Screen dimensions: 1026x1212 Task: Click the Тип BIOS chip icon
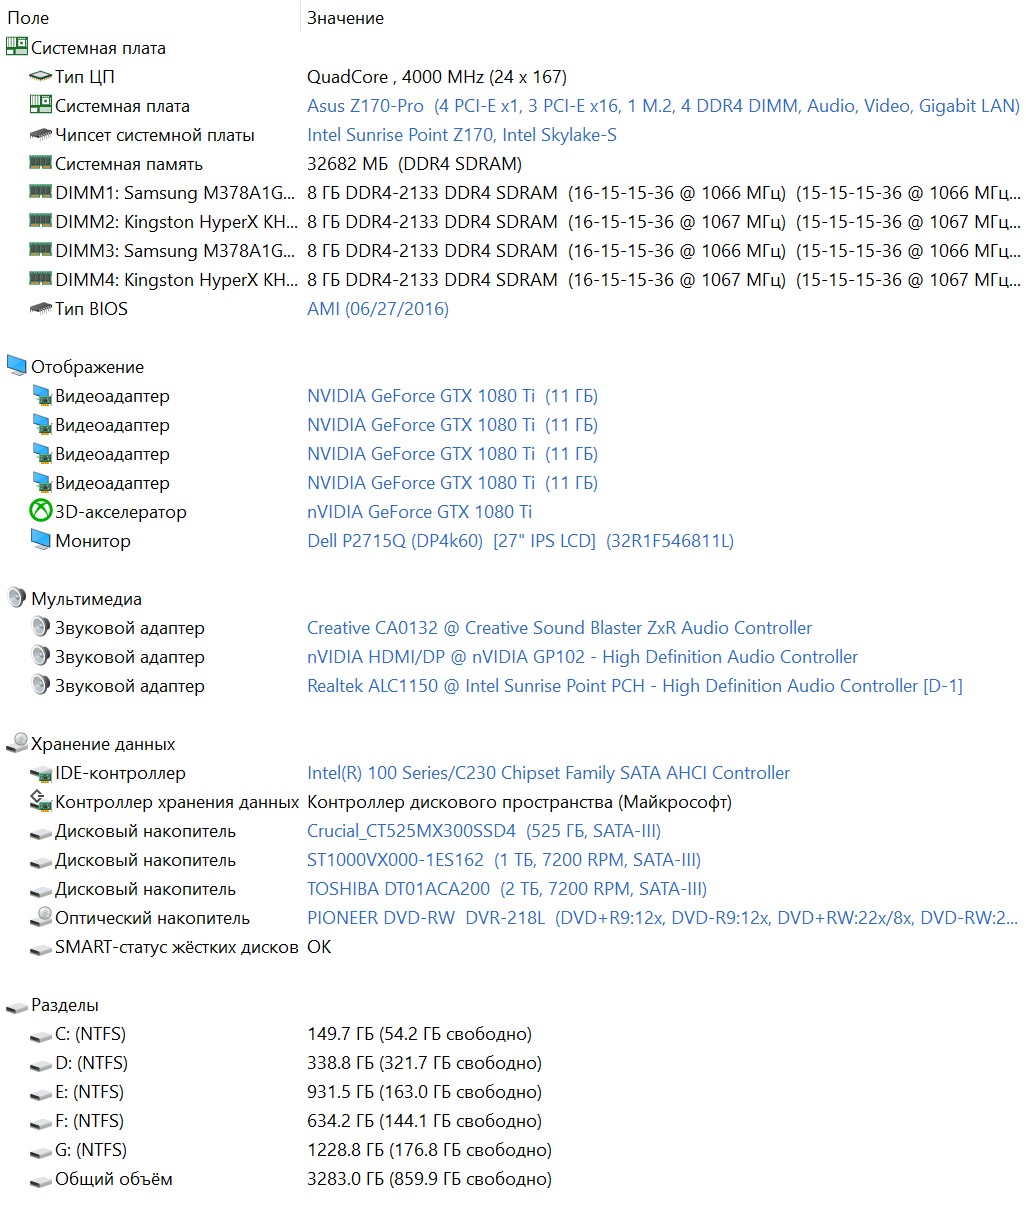[x=41, y=308]
